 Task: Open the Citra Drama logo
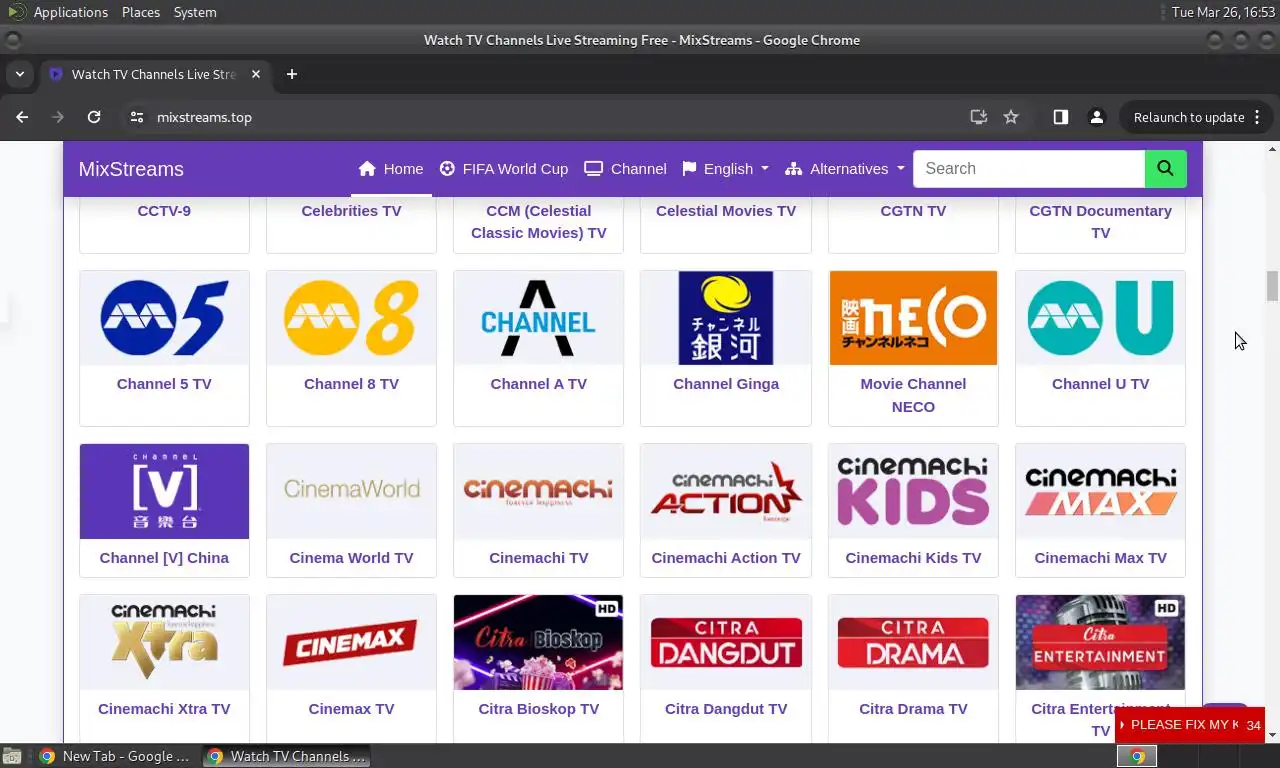point(913,642)
